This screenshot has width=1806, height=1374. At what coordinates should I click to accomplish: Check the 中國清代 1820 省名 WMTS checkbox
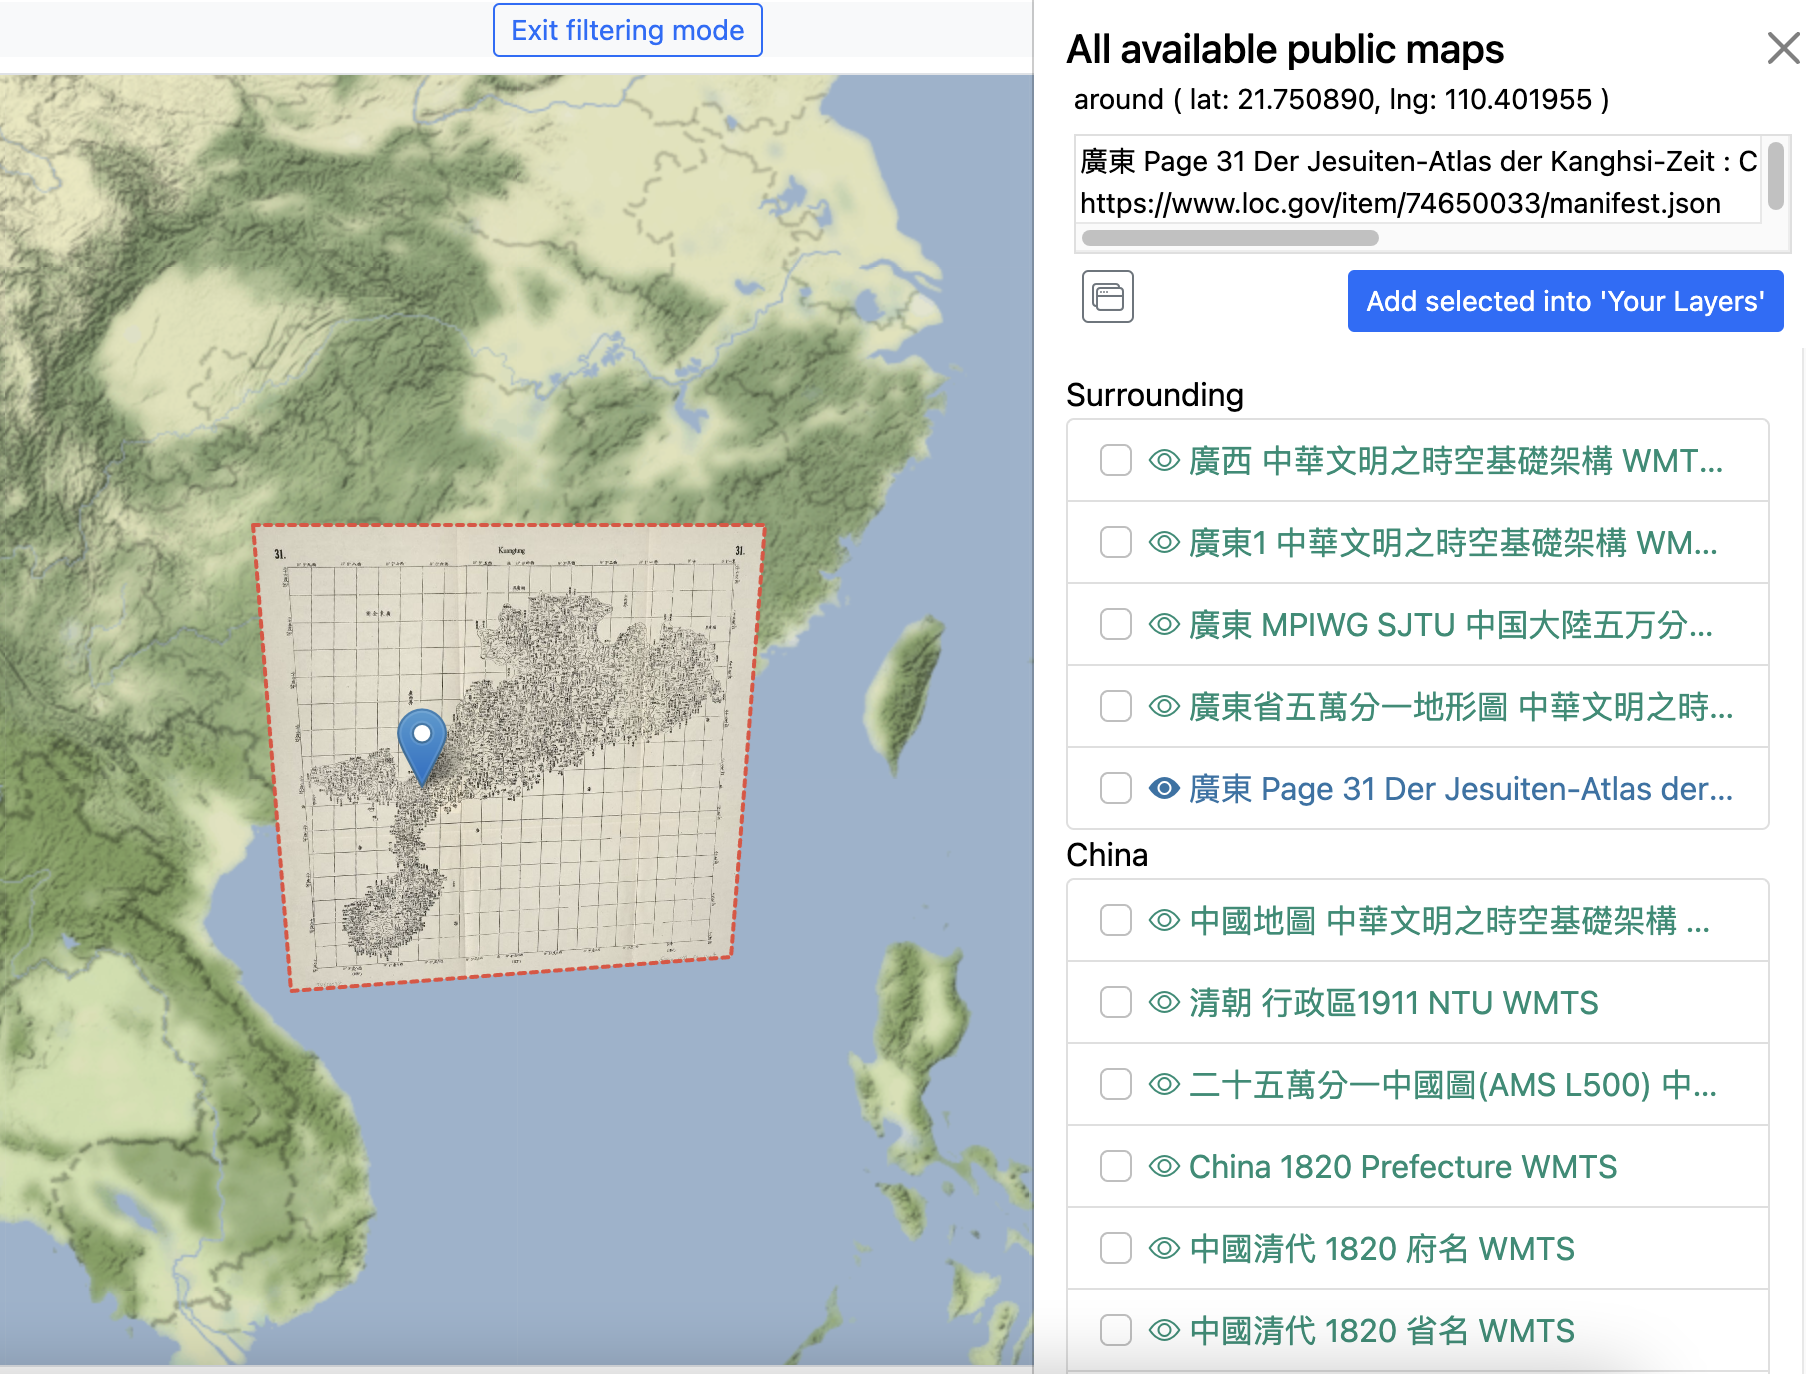click(1116, 1331)
